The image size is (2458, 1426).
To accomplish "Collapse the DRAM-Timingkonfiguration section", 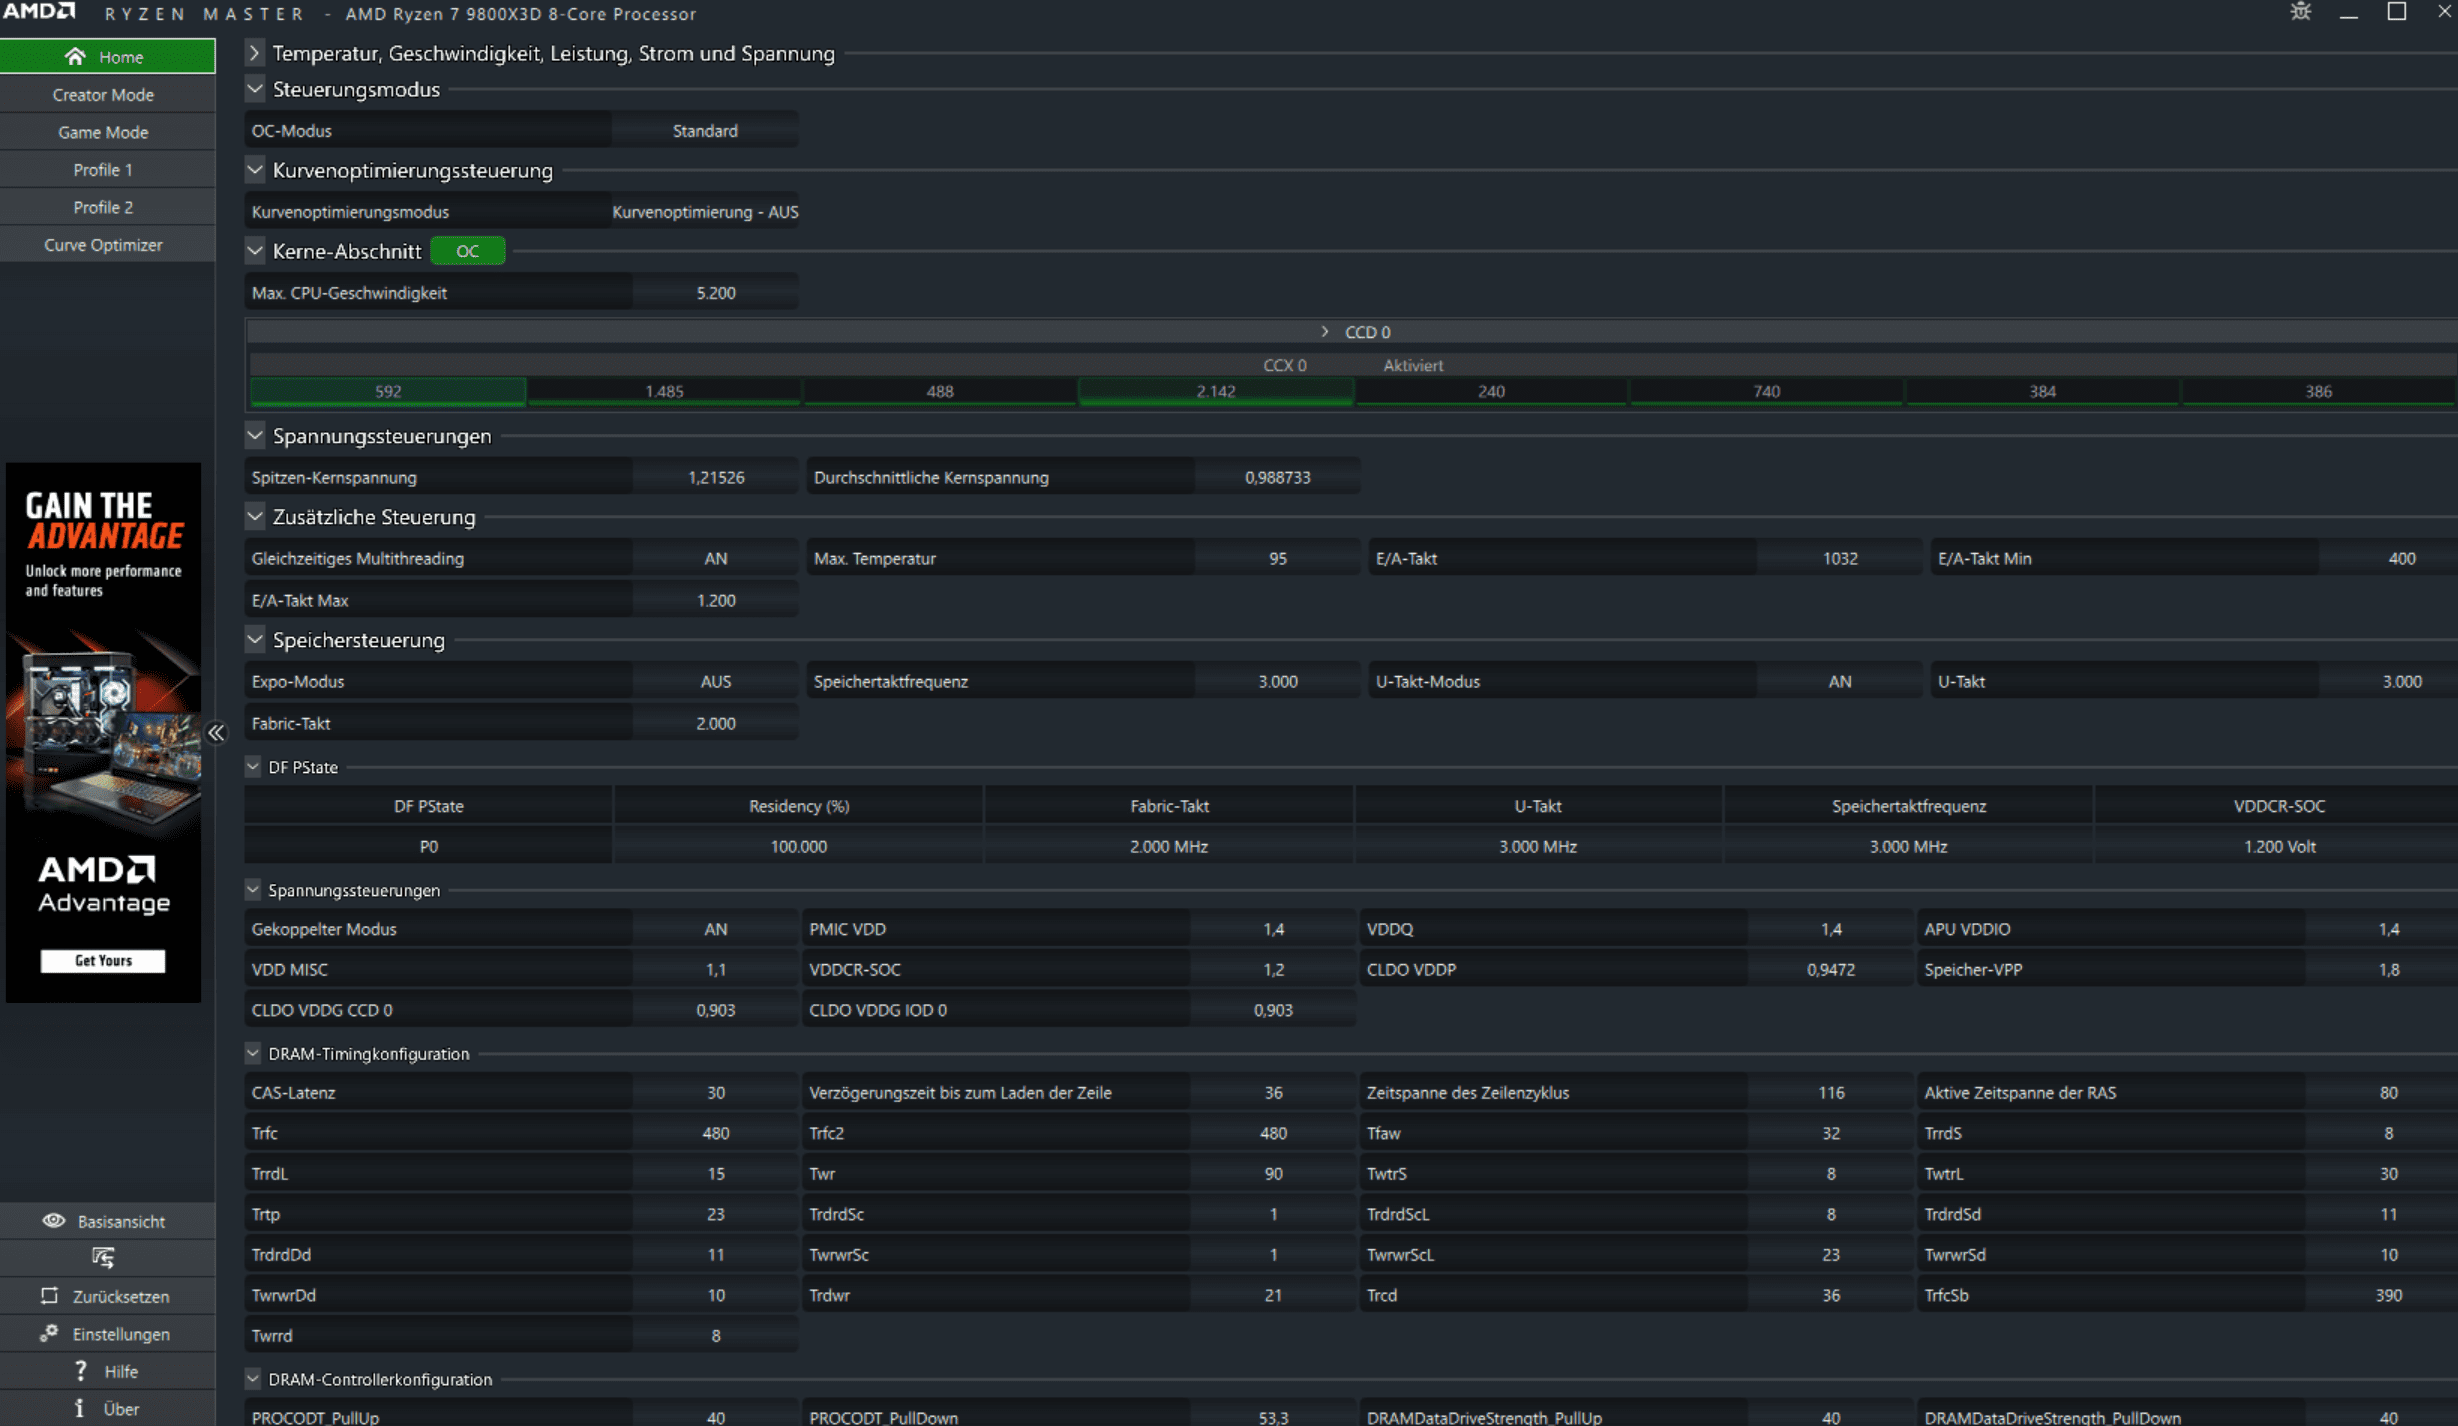I will coord(253,1053).
